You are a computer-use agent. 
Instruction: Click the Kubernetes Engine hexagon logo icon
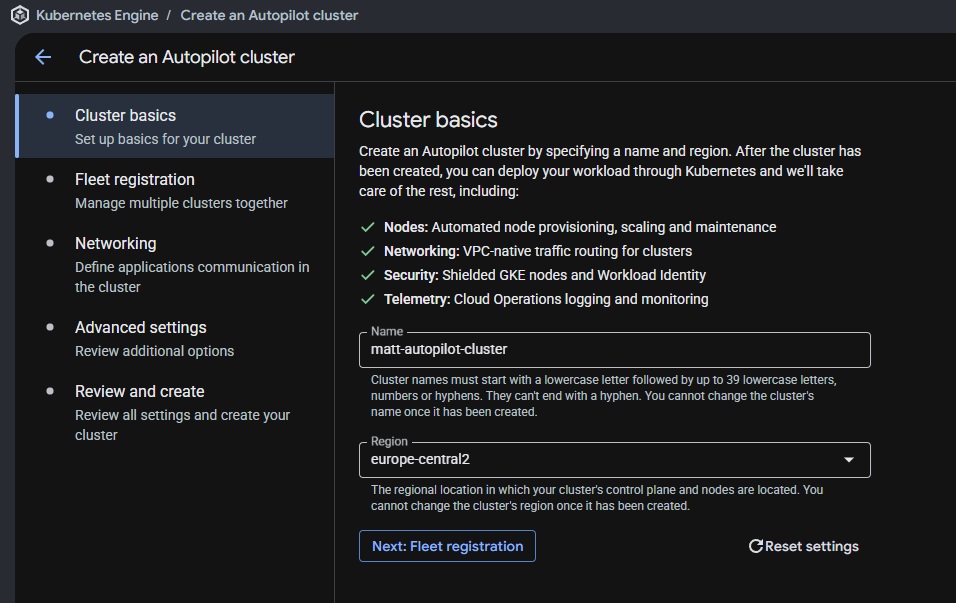click(x=20, y=15)
